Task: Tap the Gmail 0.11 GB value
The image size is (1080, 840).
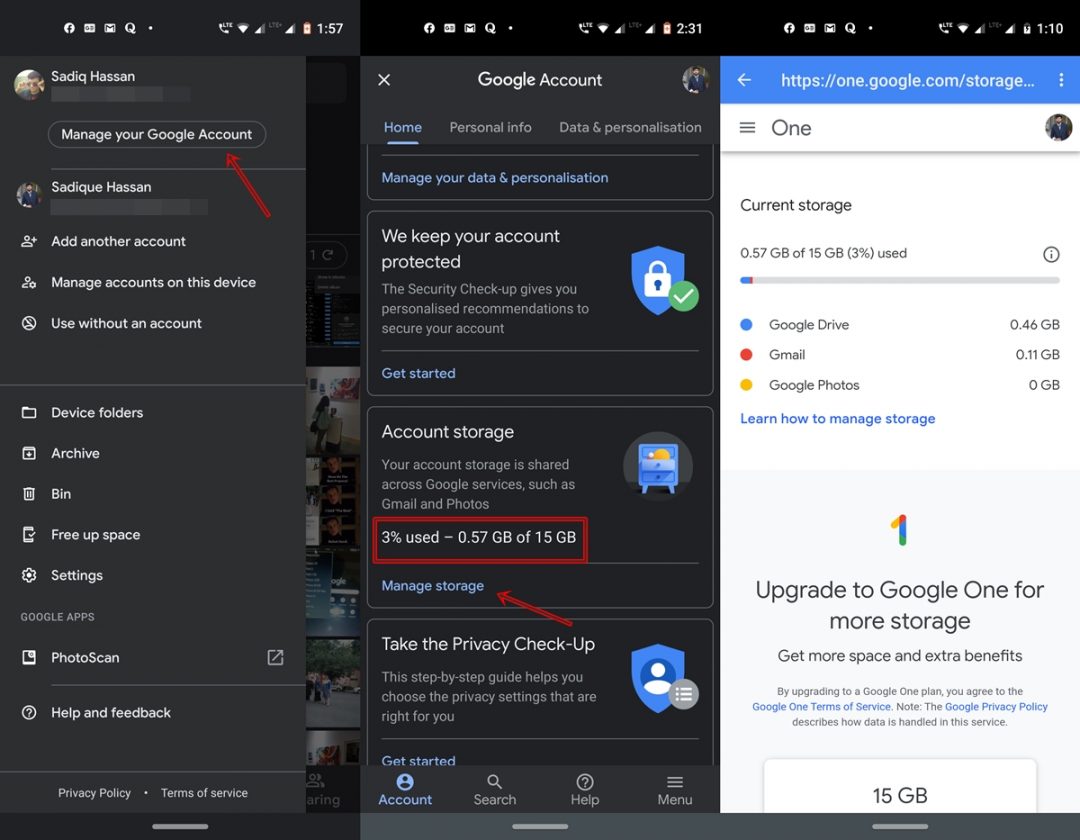Action: [1037, 355]
